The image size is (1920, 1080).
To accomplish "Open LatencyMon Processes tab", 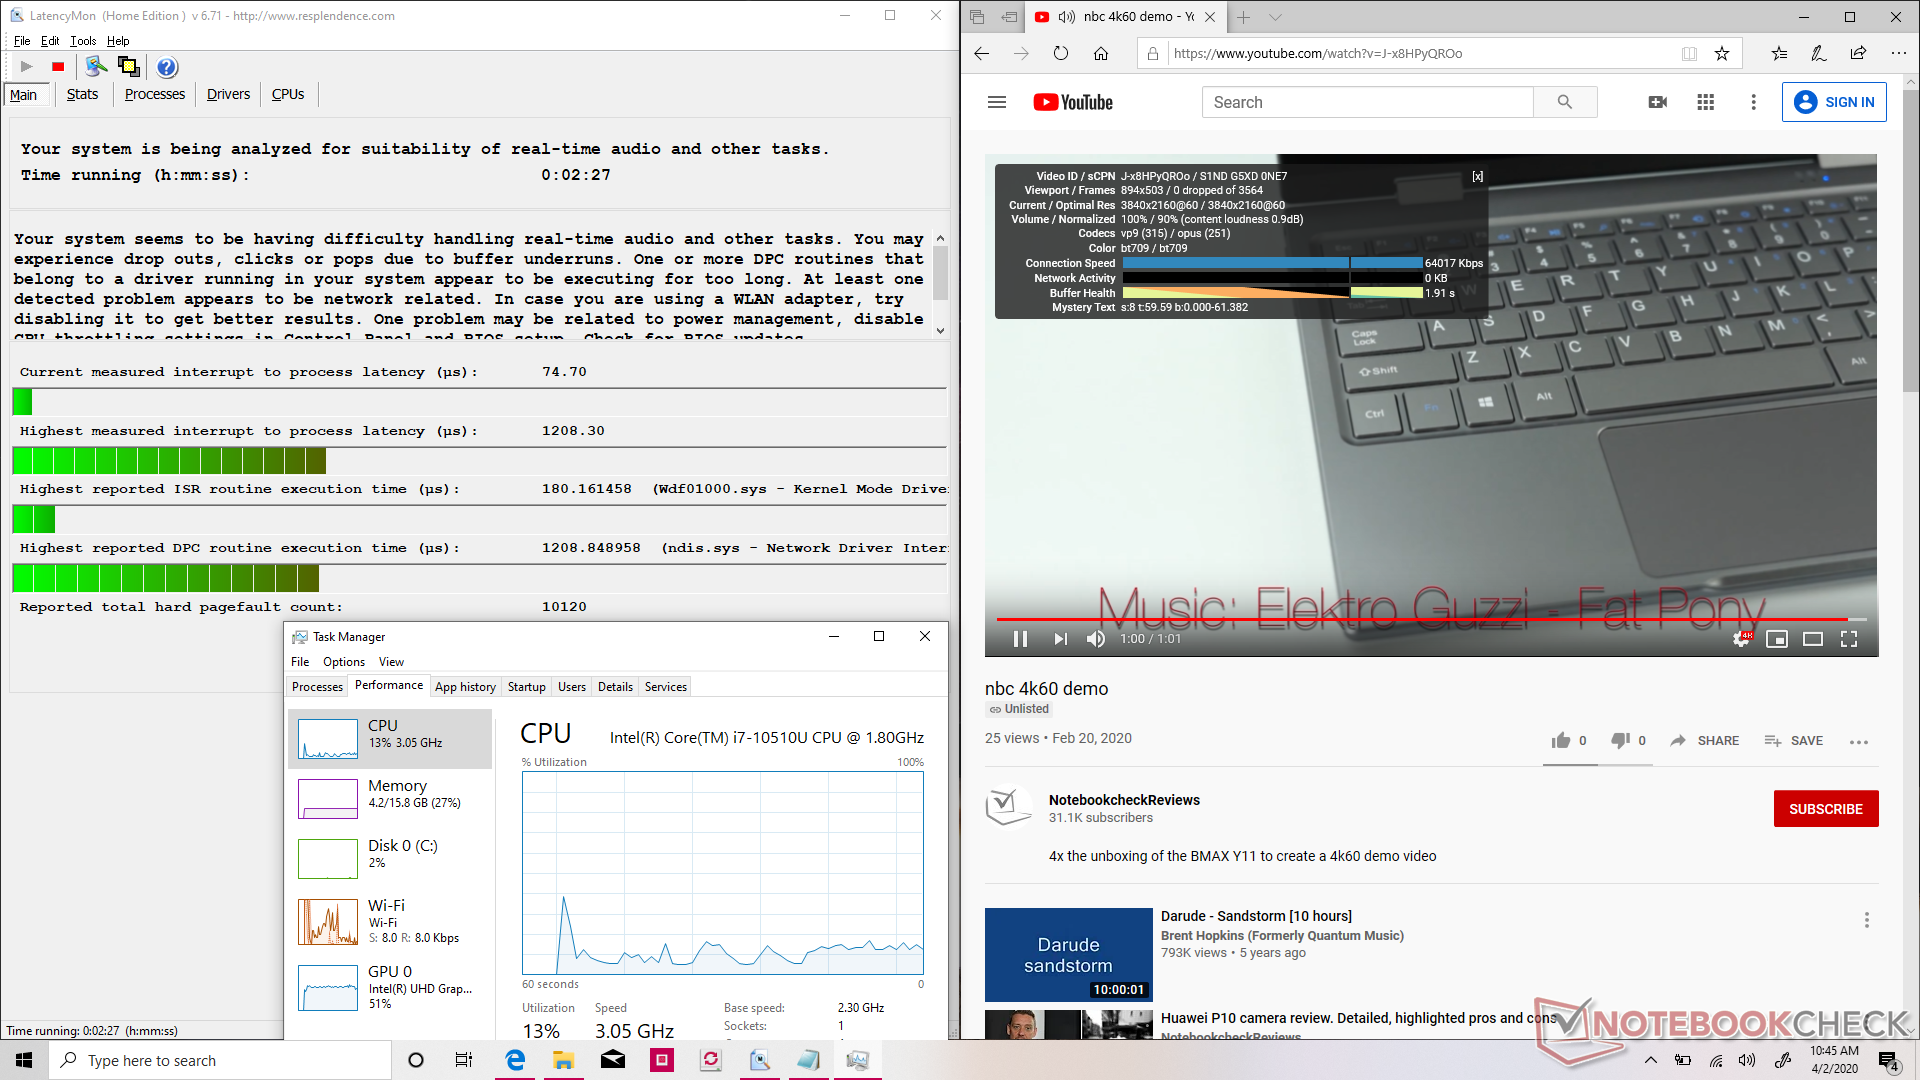I will pos(155,94).
